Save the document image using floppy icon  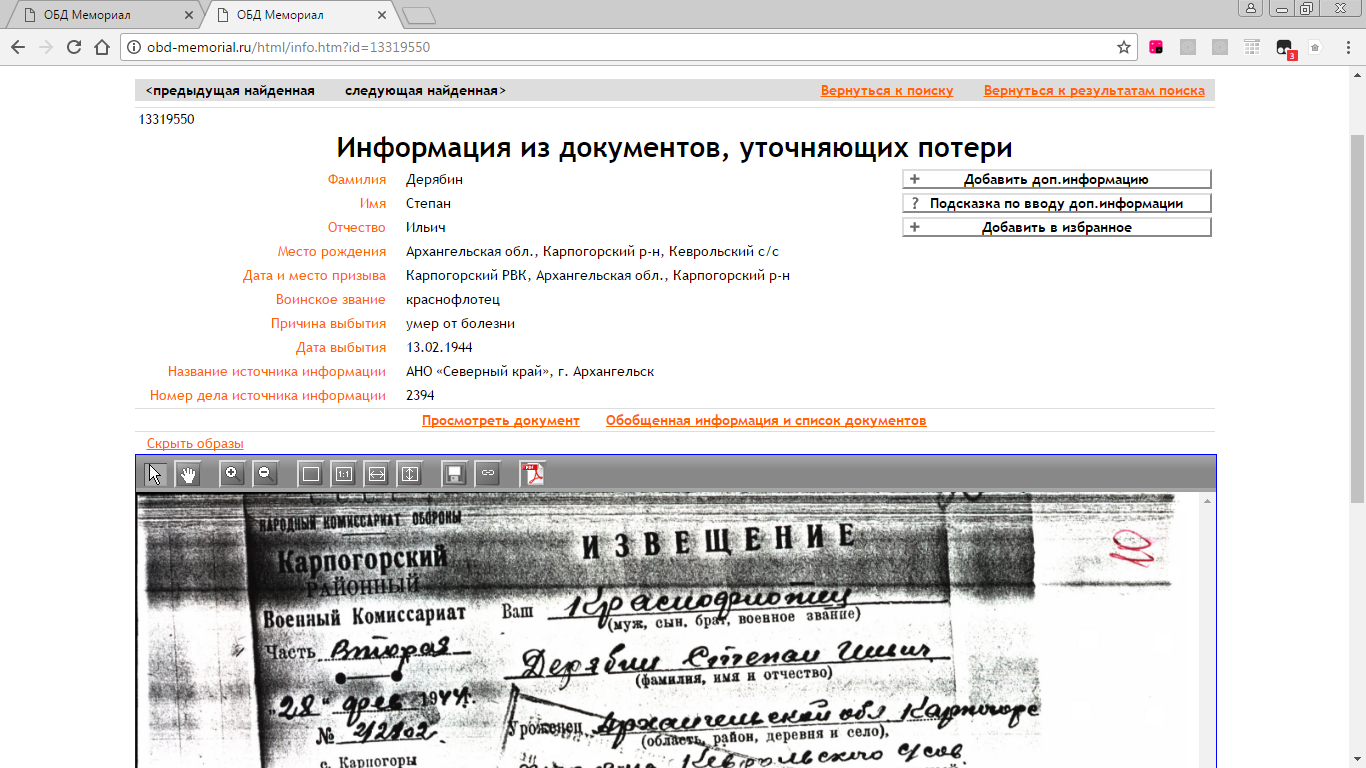click(x=454, y=474)
